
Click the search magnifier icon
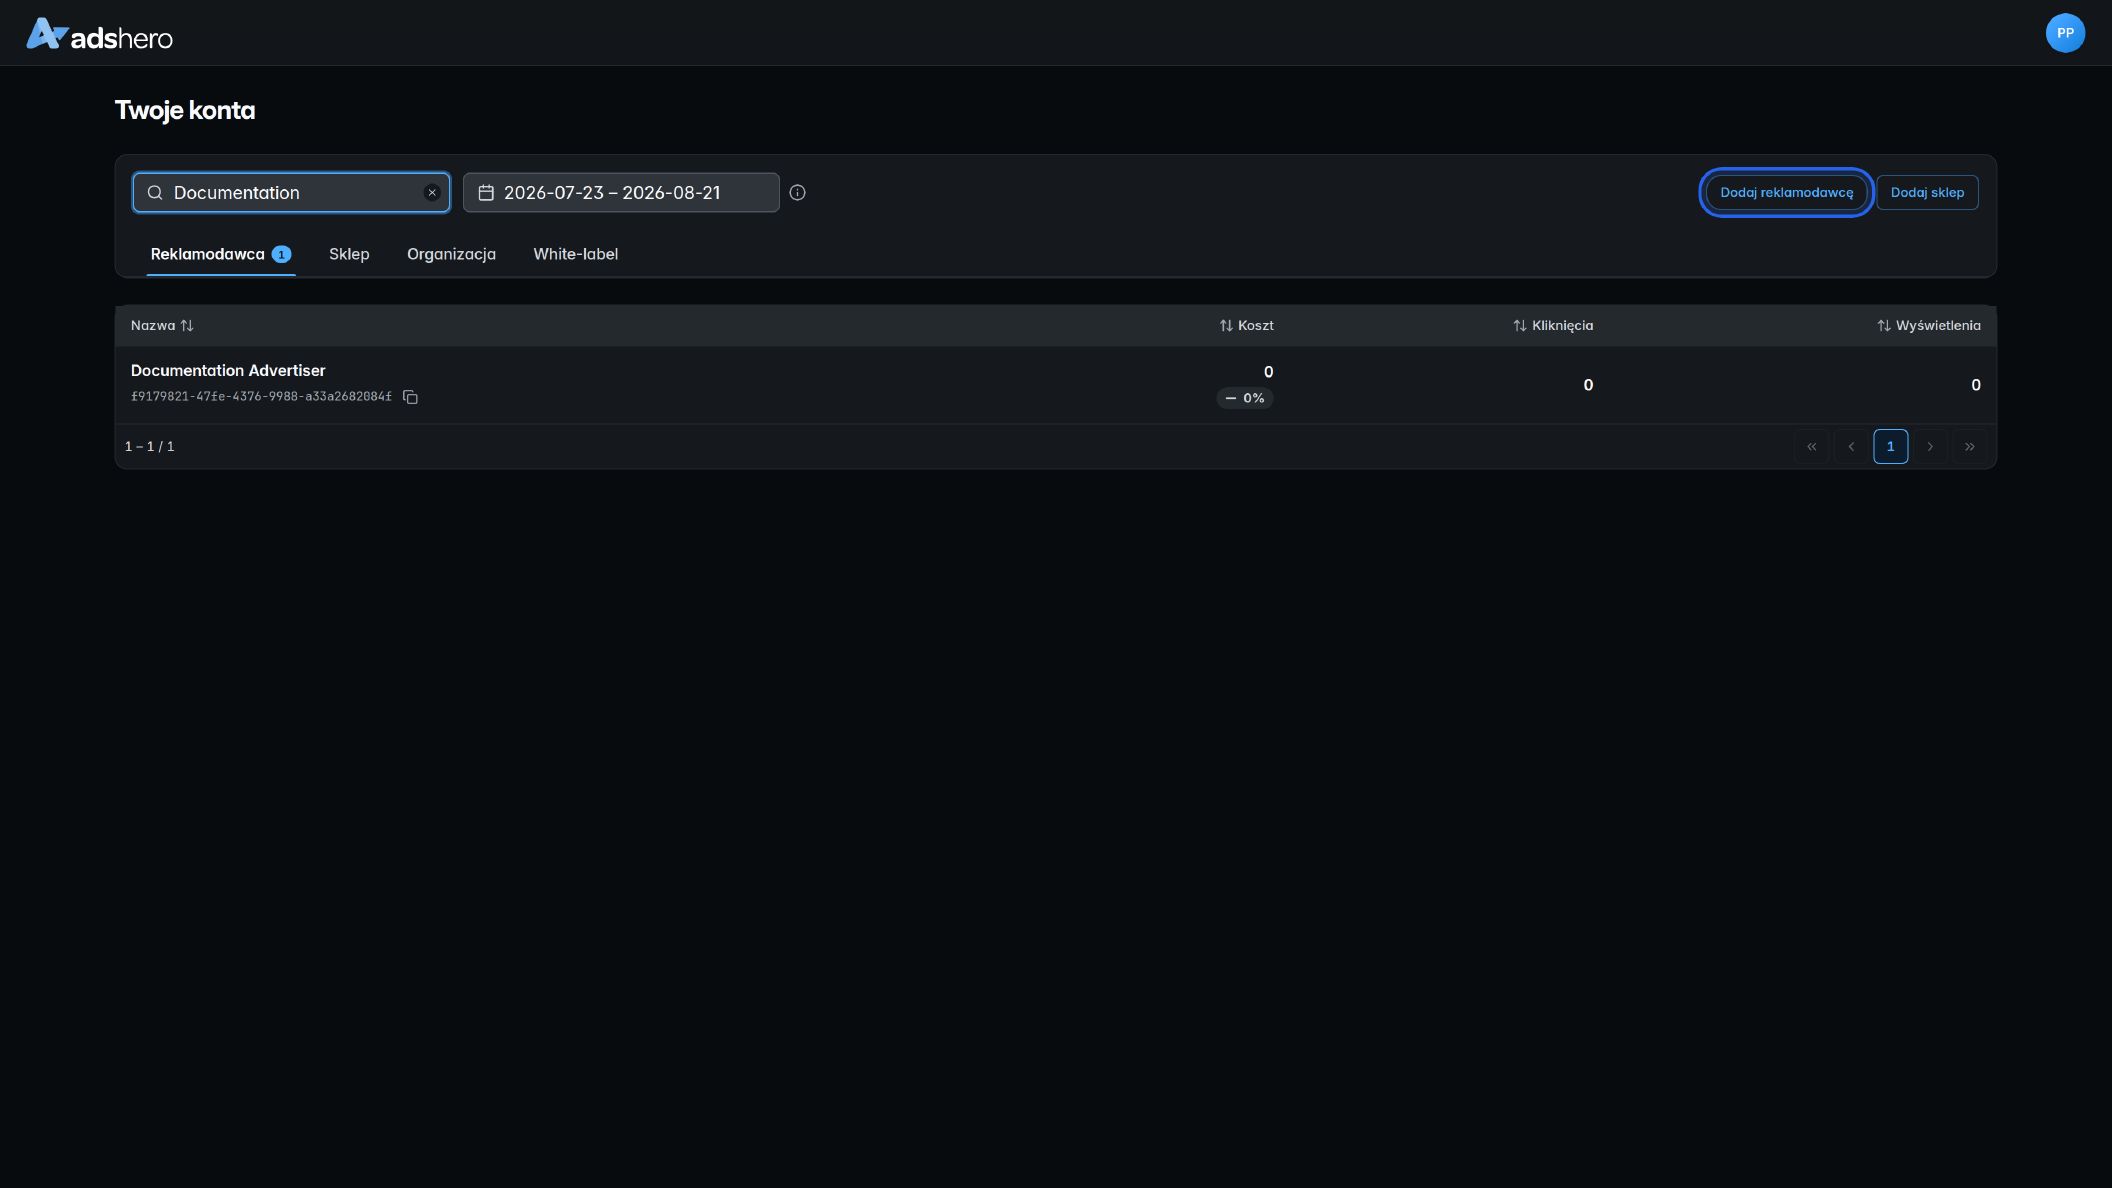(x=155, y=193)
